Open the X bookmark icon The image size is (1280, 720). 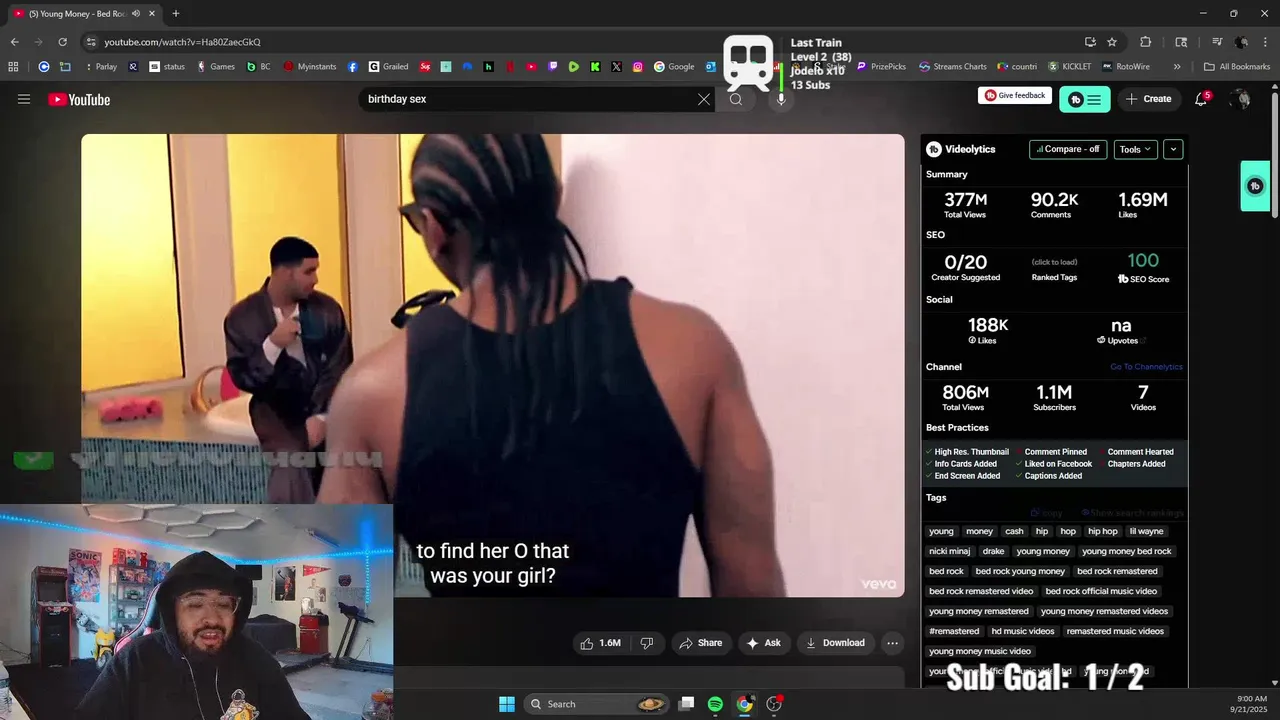click(x=616, y=67)
